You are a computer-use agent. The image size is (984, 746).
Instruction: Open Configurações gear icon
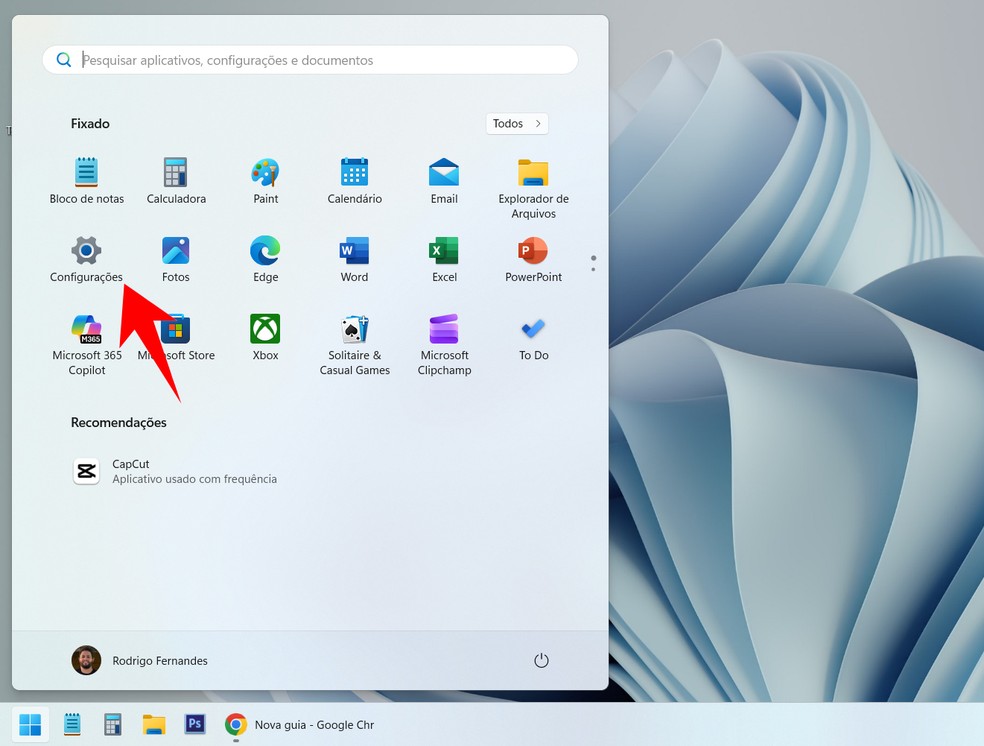(x=87, y=250)
